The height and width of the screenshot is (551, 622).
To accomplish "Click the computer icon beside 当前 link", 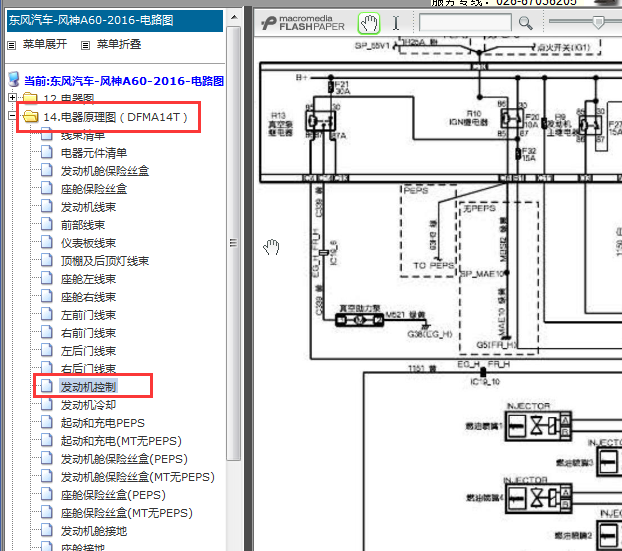I will pyautogui.click(x=14, y=79).
